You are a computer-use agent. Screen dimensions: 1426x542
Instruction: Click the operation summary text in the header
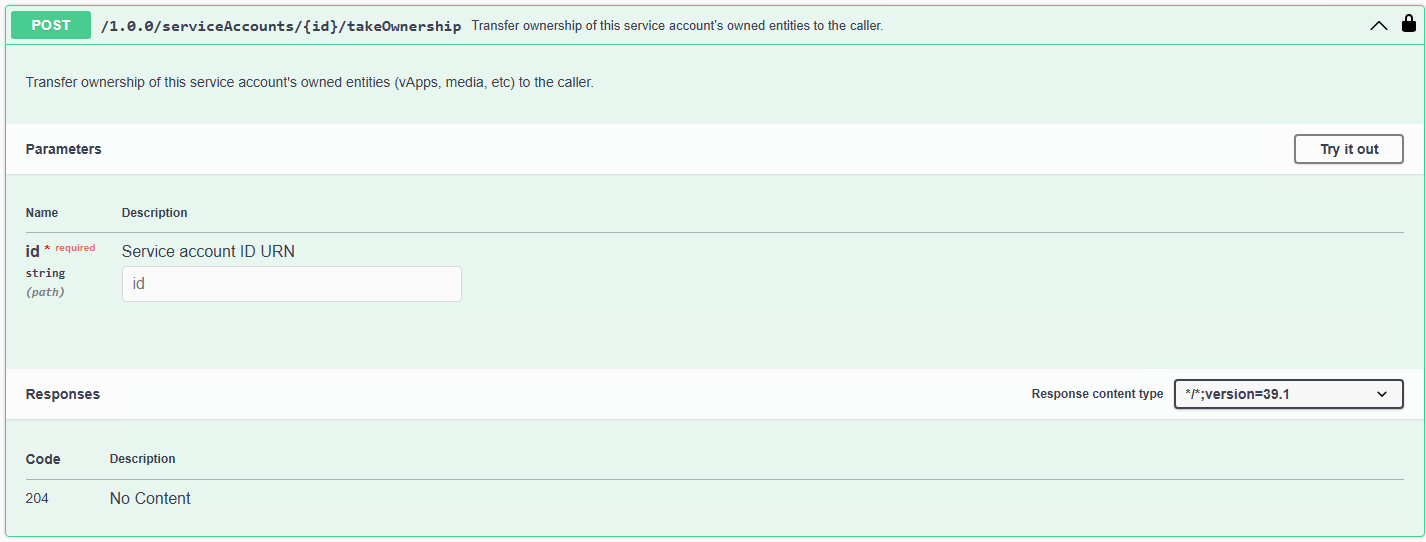pos(677,26)
